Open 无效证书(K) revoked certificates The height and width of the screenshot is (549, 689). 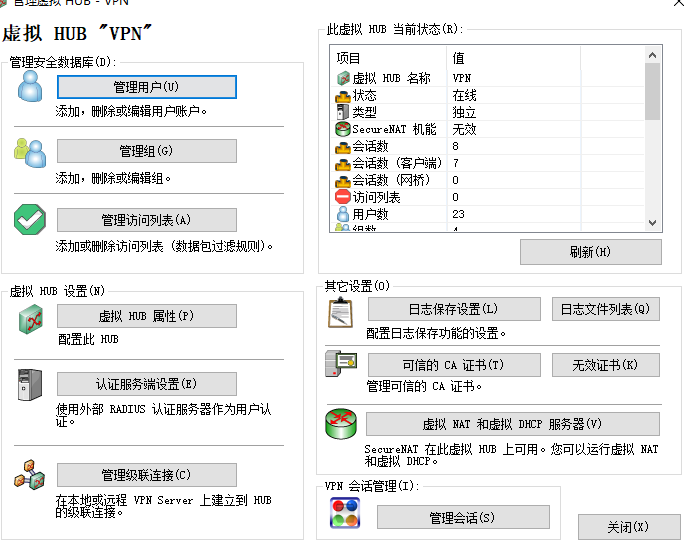coord(606,365)
